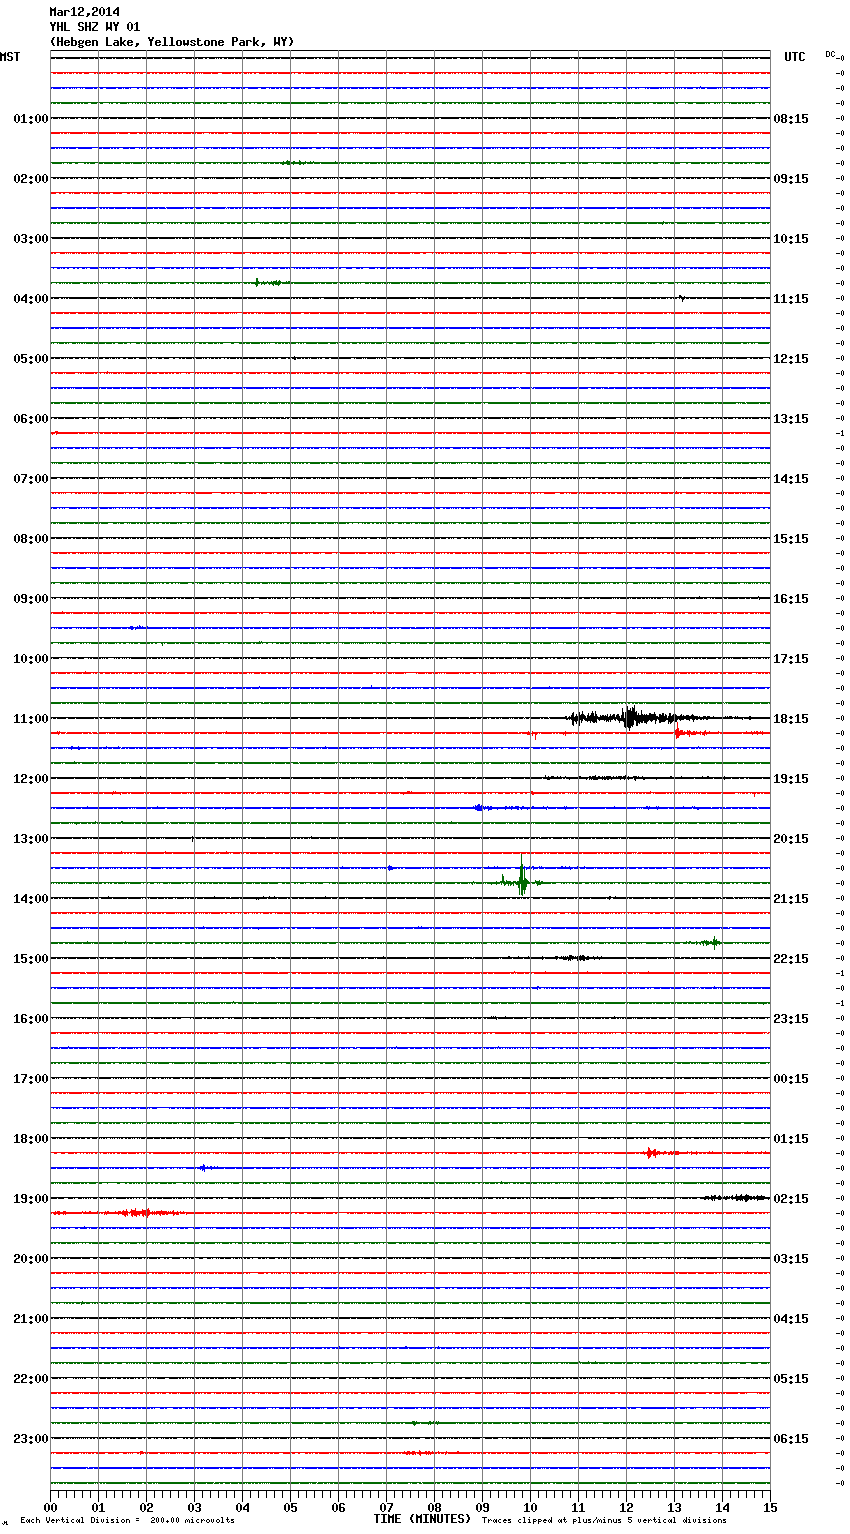Click the date label Mar12,2014
This screenshot has width=850, height=1534.
[x=84, y=12]
